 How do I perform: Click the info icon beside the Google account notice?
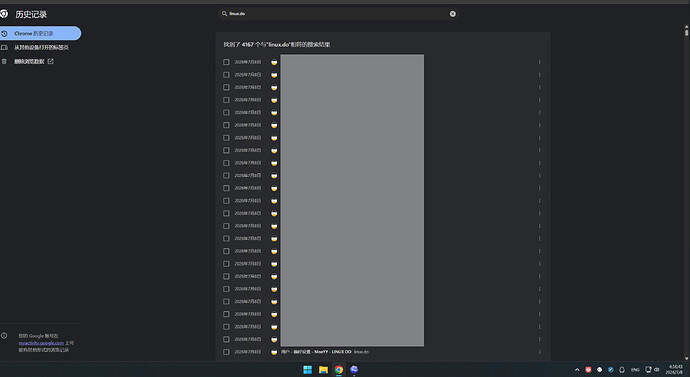(x=4, y=336)
